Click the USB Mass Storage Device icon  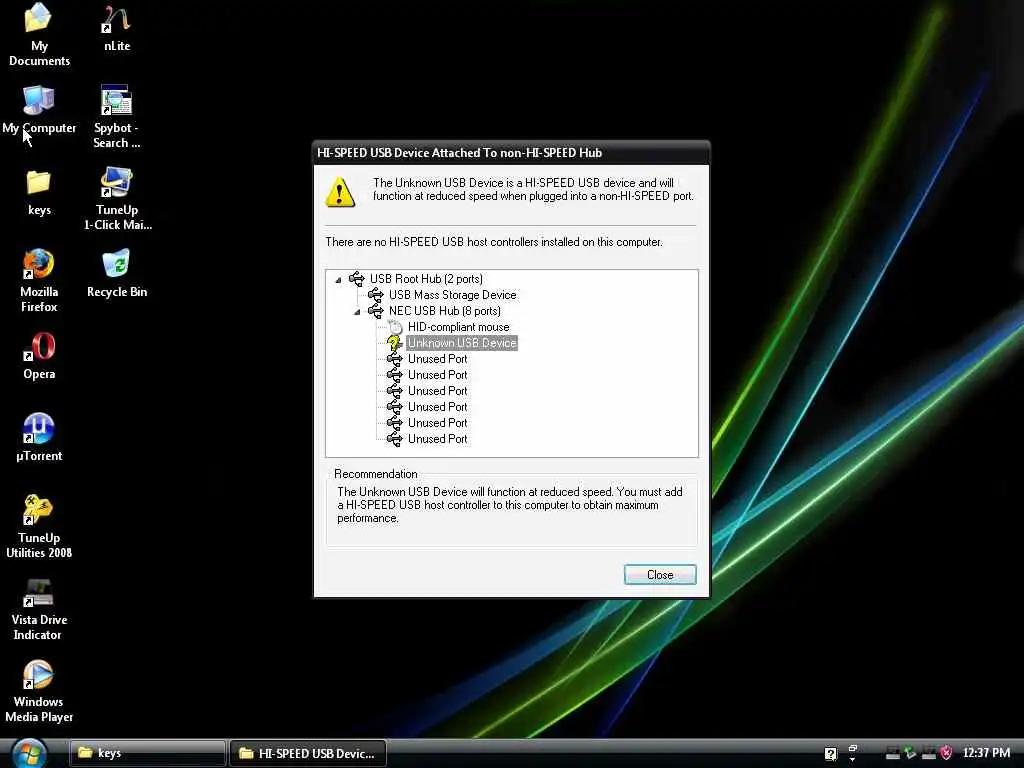(376, 295)
